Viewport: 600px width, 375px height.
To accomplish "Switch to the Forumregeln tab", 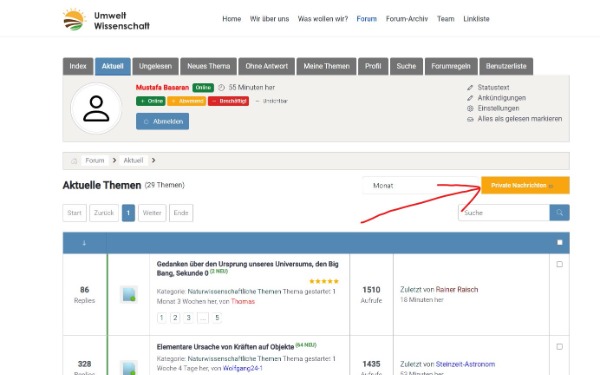I will pos(451,66).
